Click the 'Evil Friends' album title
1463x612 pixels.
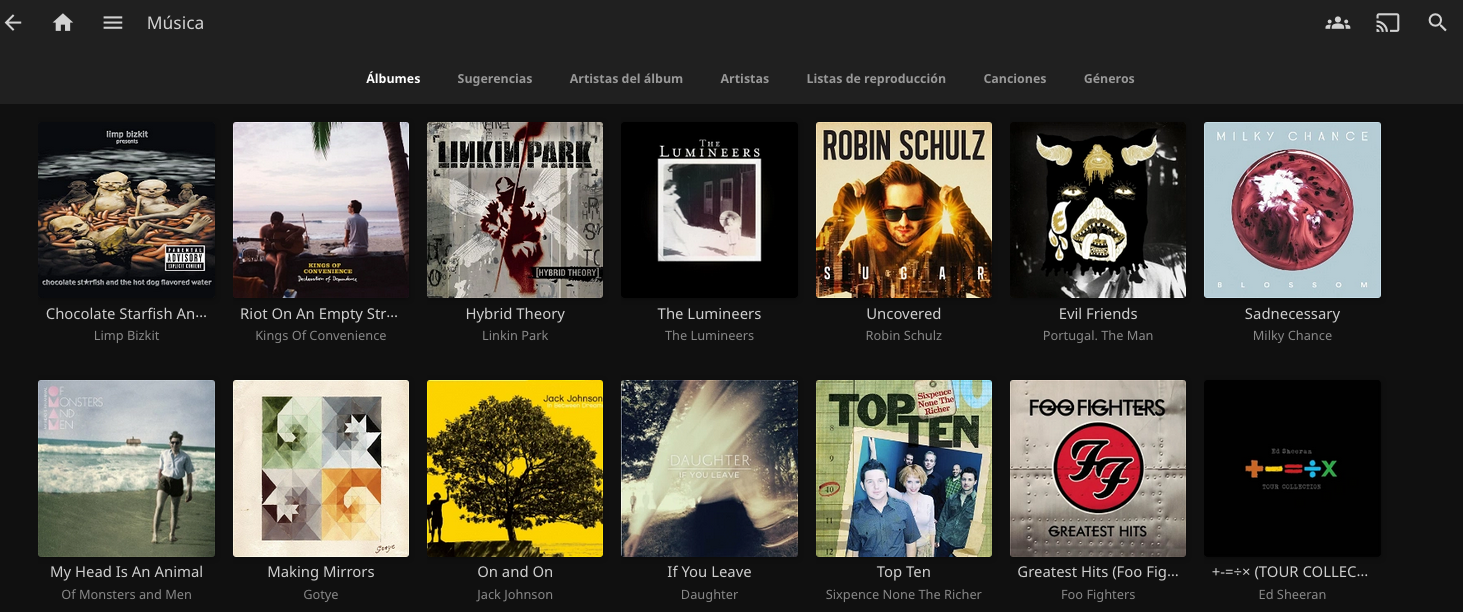pyautogui.click(x=1098, y=314)
